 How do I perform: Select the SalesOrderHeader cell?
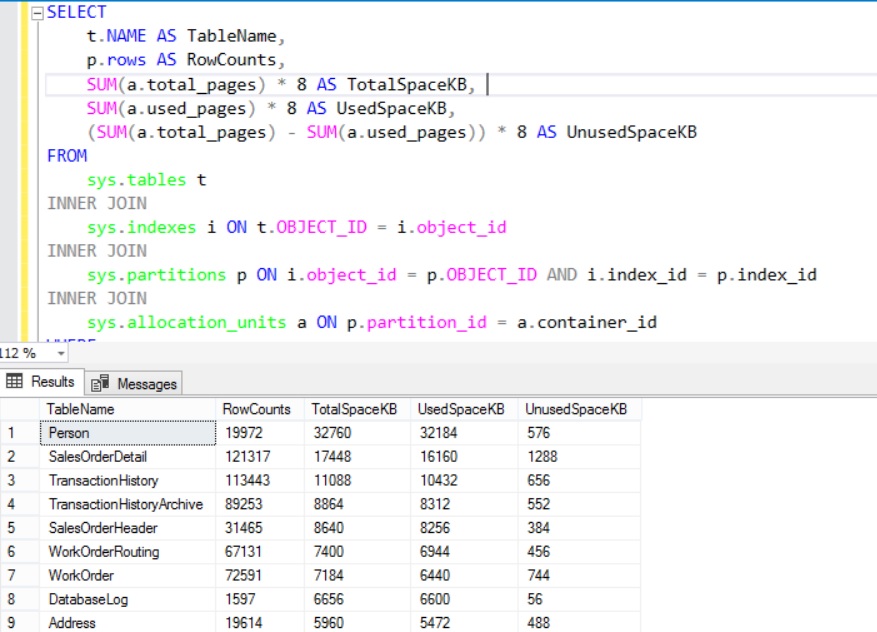128,528
